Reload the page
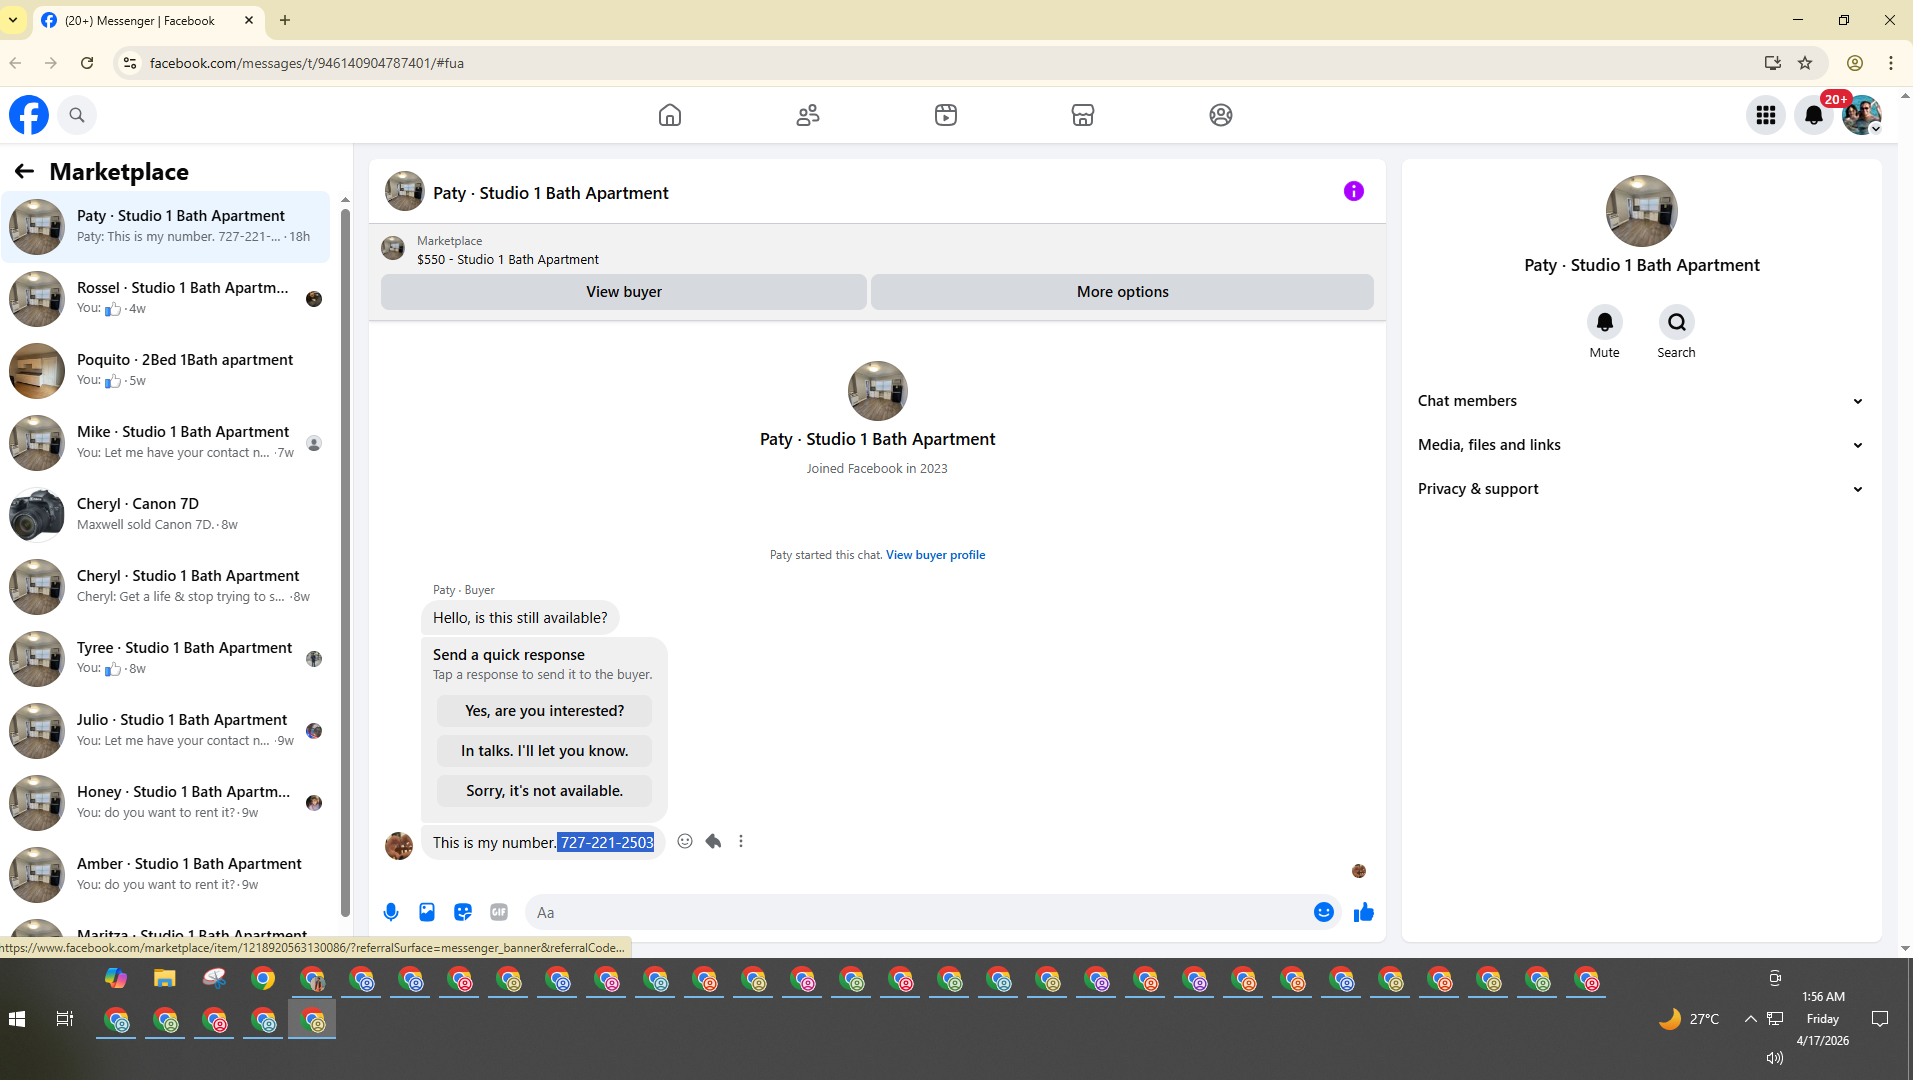1913x1080 pixels. click(87, 63)
